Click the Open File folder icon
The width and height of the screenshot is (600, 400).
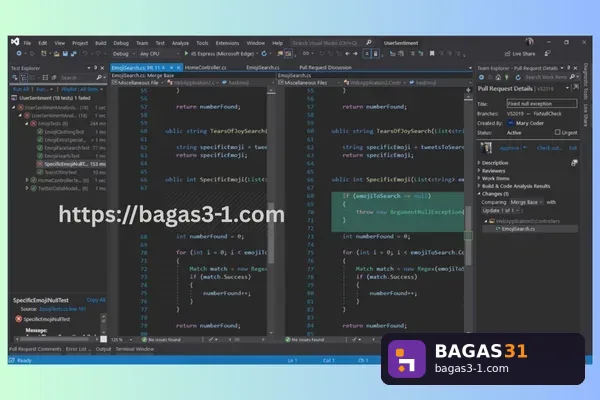pyautogui.click(x=57, y=54)
